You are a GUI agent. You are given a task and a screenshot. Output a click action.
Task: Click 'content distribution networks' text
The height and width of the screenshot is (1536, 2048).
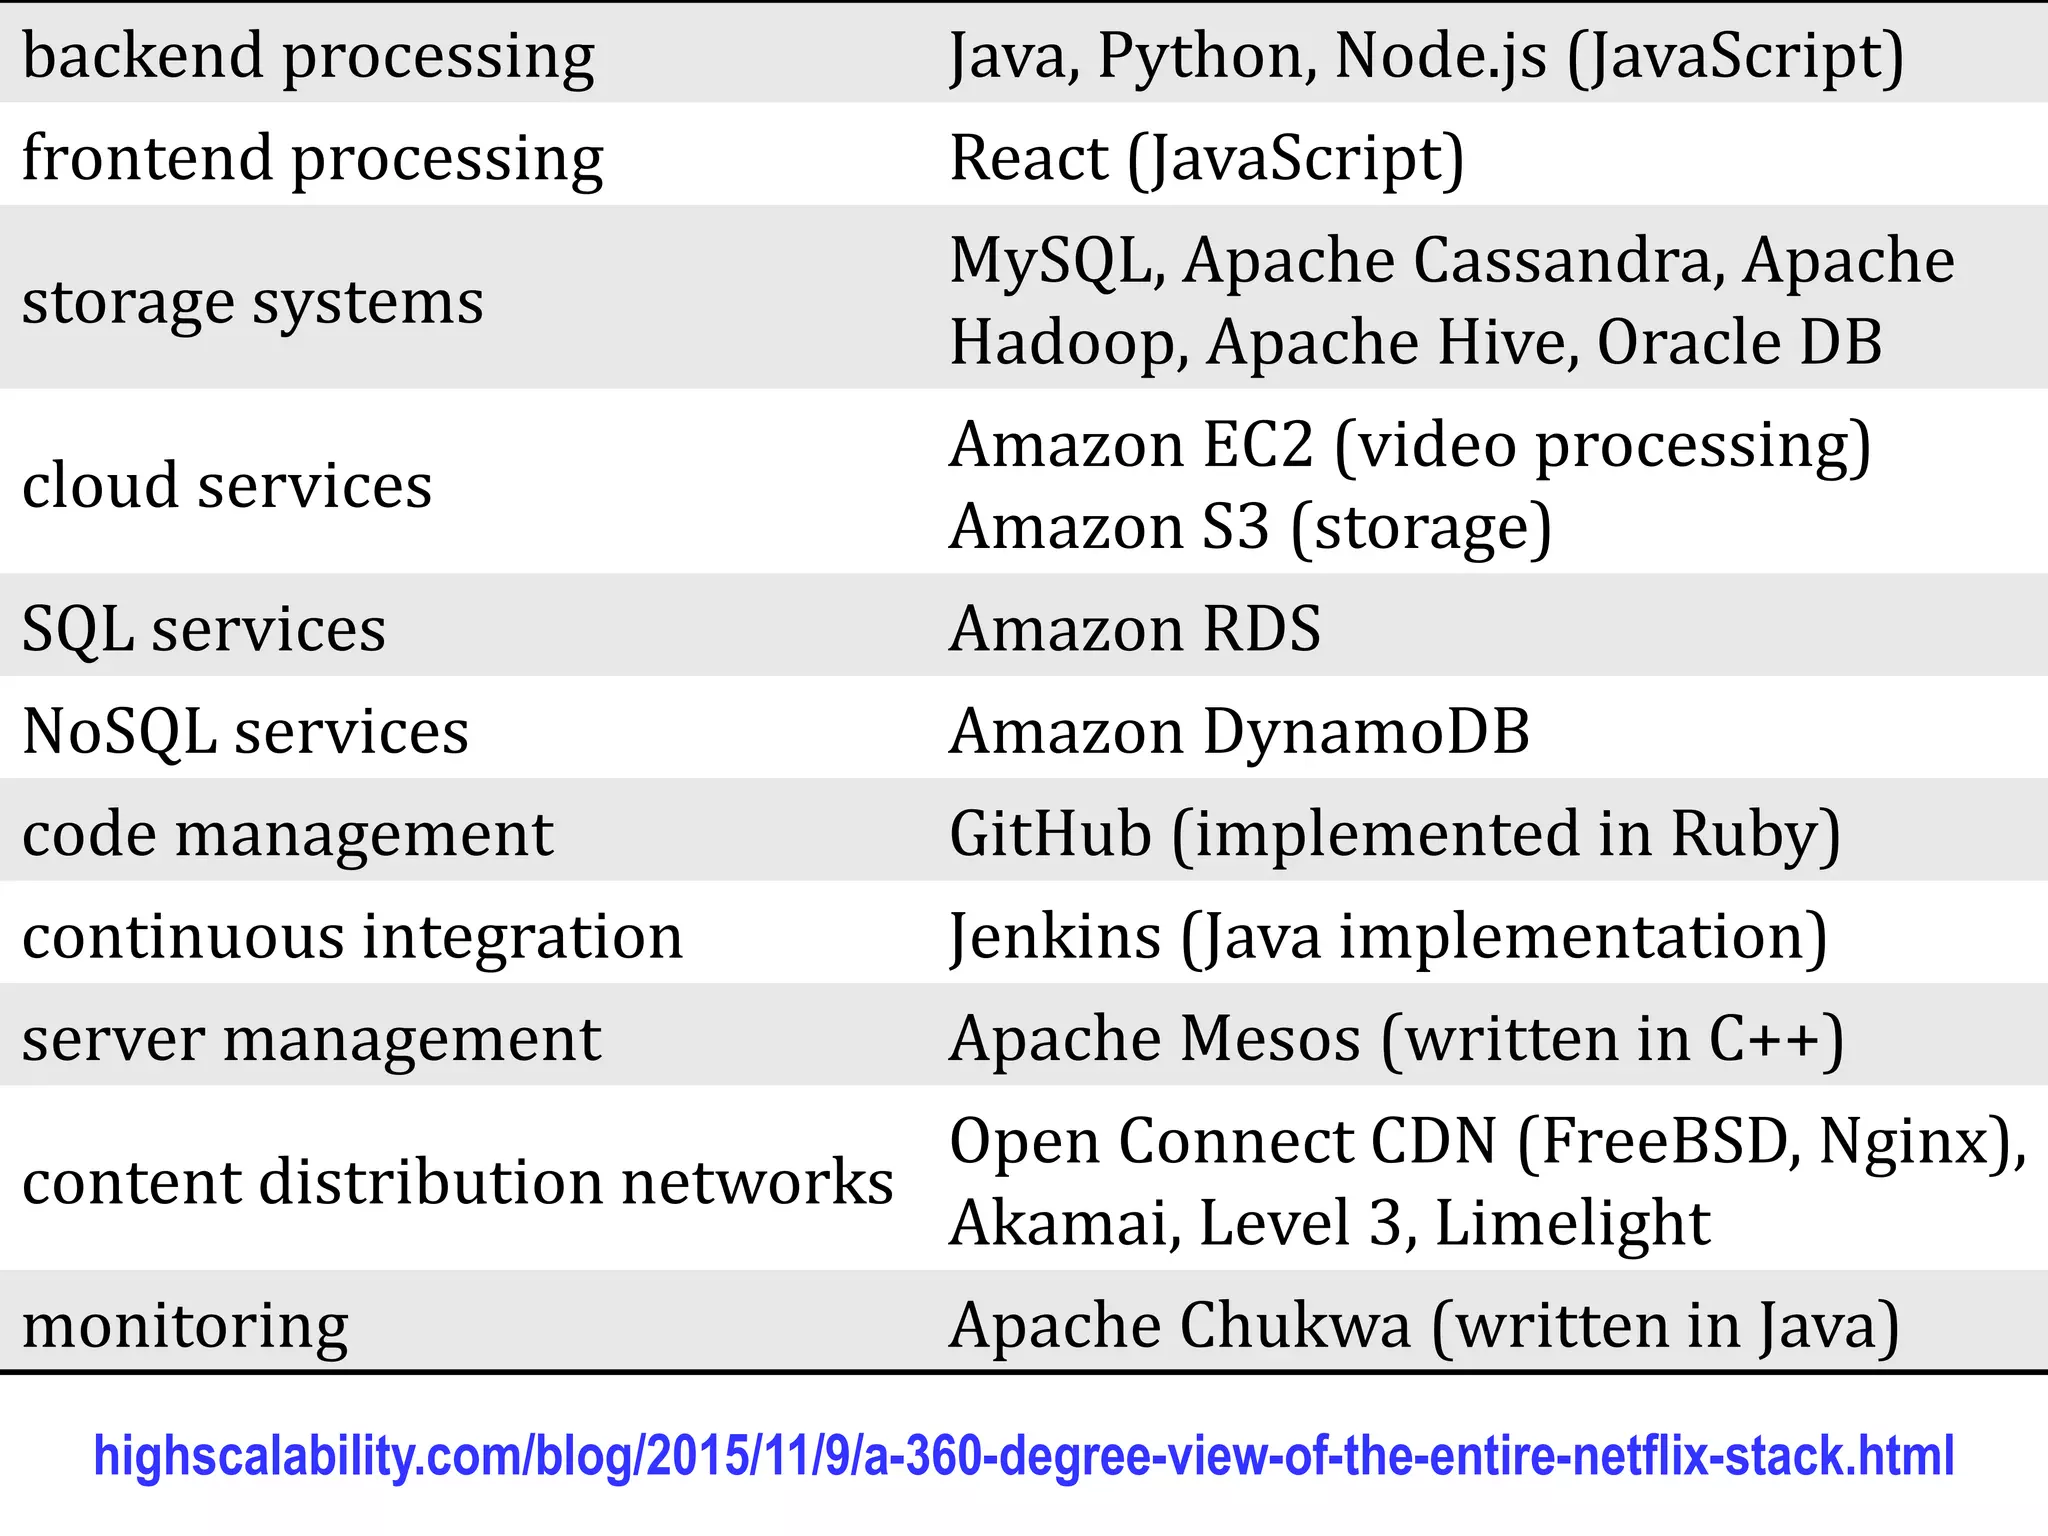[457, 1182]
